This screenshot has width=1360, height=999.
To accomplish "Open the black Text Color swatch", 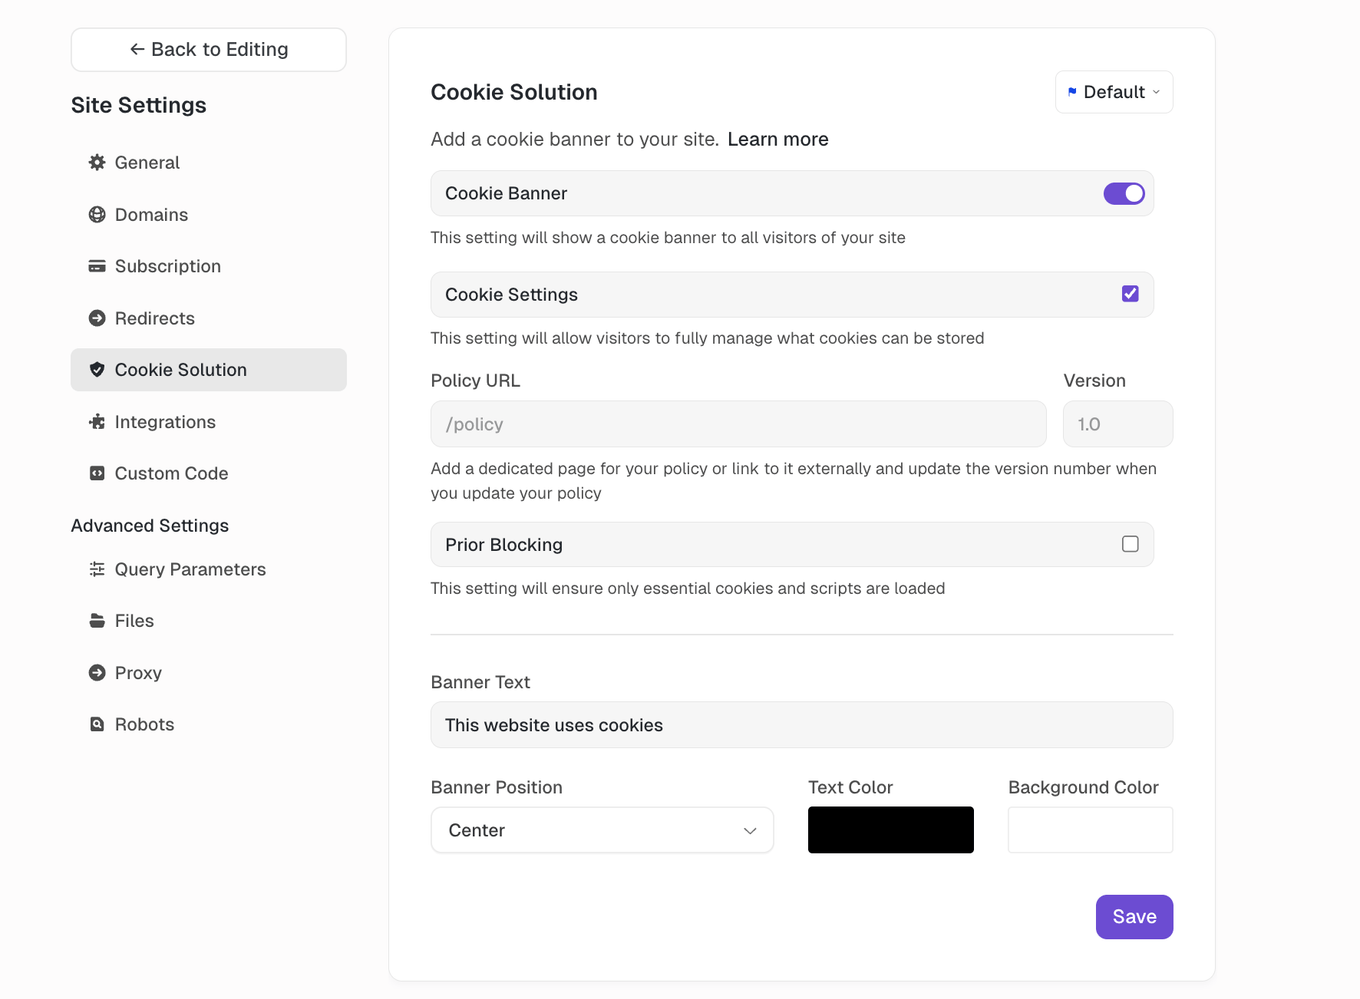I will point(890,830).
